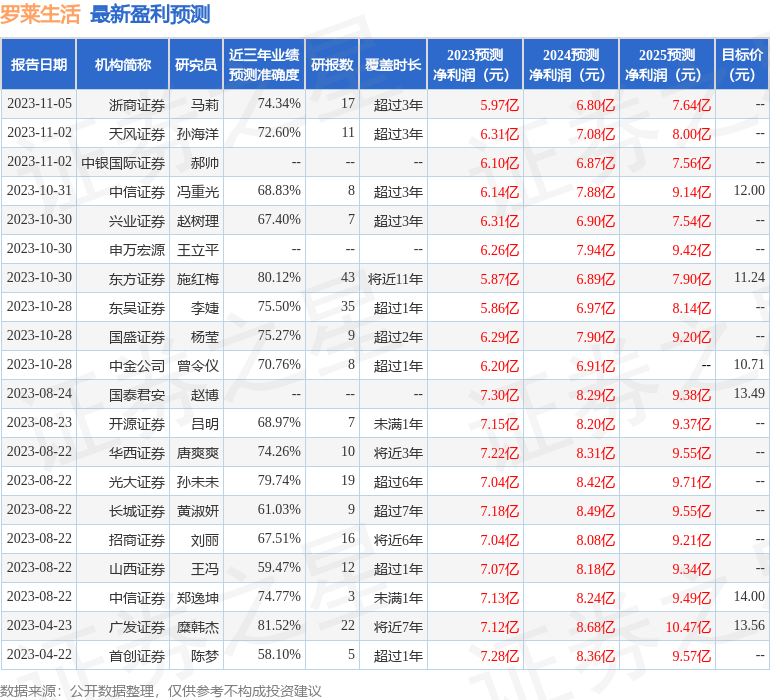The height and width of the screenshot is (700, 770).
Task: Click target price 14.00
Action: 749,596
